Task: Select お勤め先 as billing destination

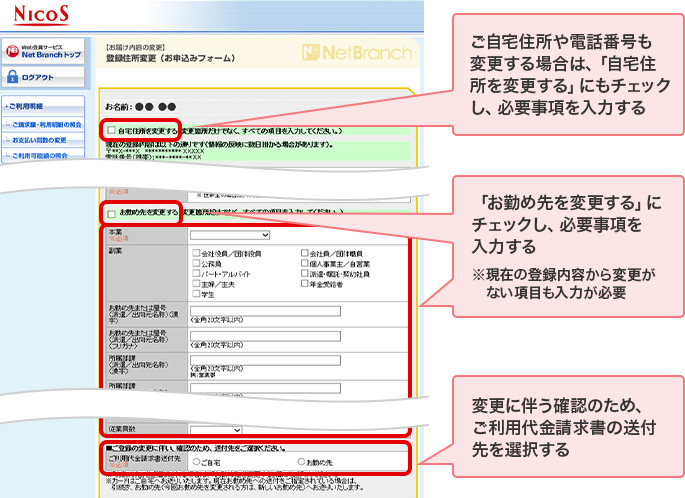Action: click(x=302, y=463)
